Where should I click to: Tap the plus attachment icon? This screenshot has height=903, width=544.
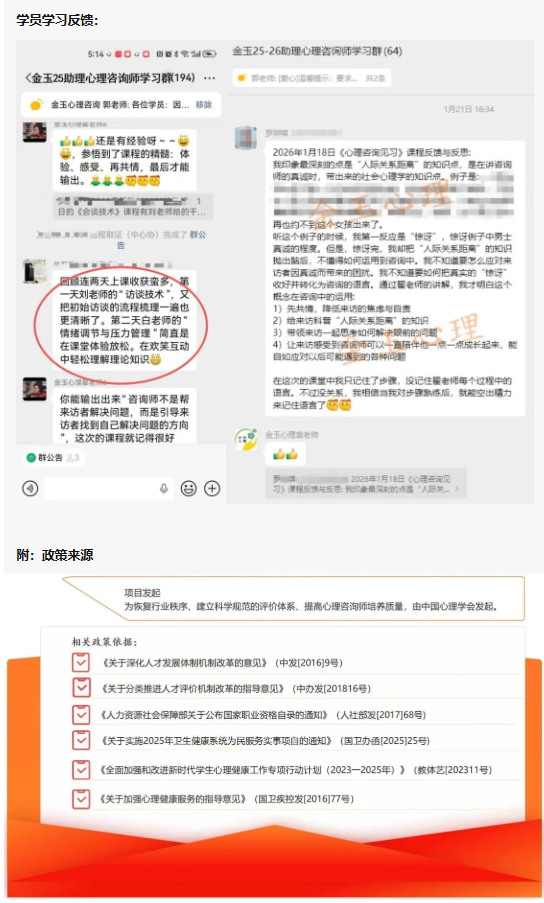click(212, 488)
